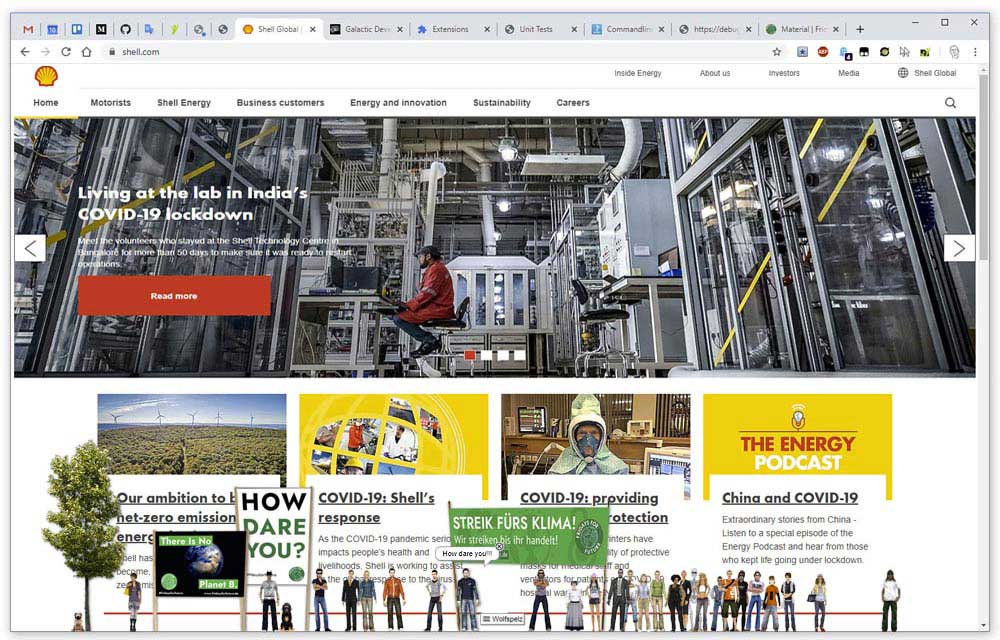
Task: Open the user profile avatar
Action: 954,52
